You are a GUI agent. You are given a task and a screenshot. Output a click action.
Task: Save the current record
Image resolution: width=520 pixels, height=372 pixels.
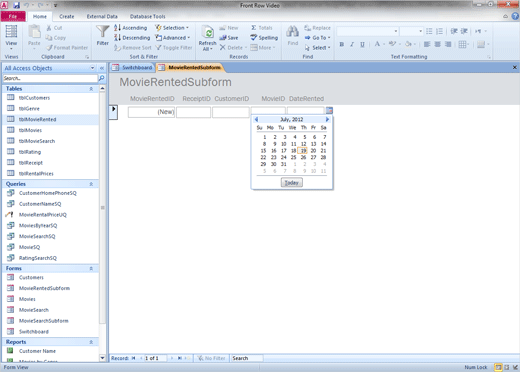[229, 38]
